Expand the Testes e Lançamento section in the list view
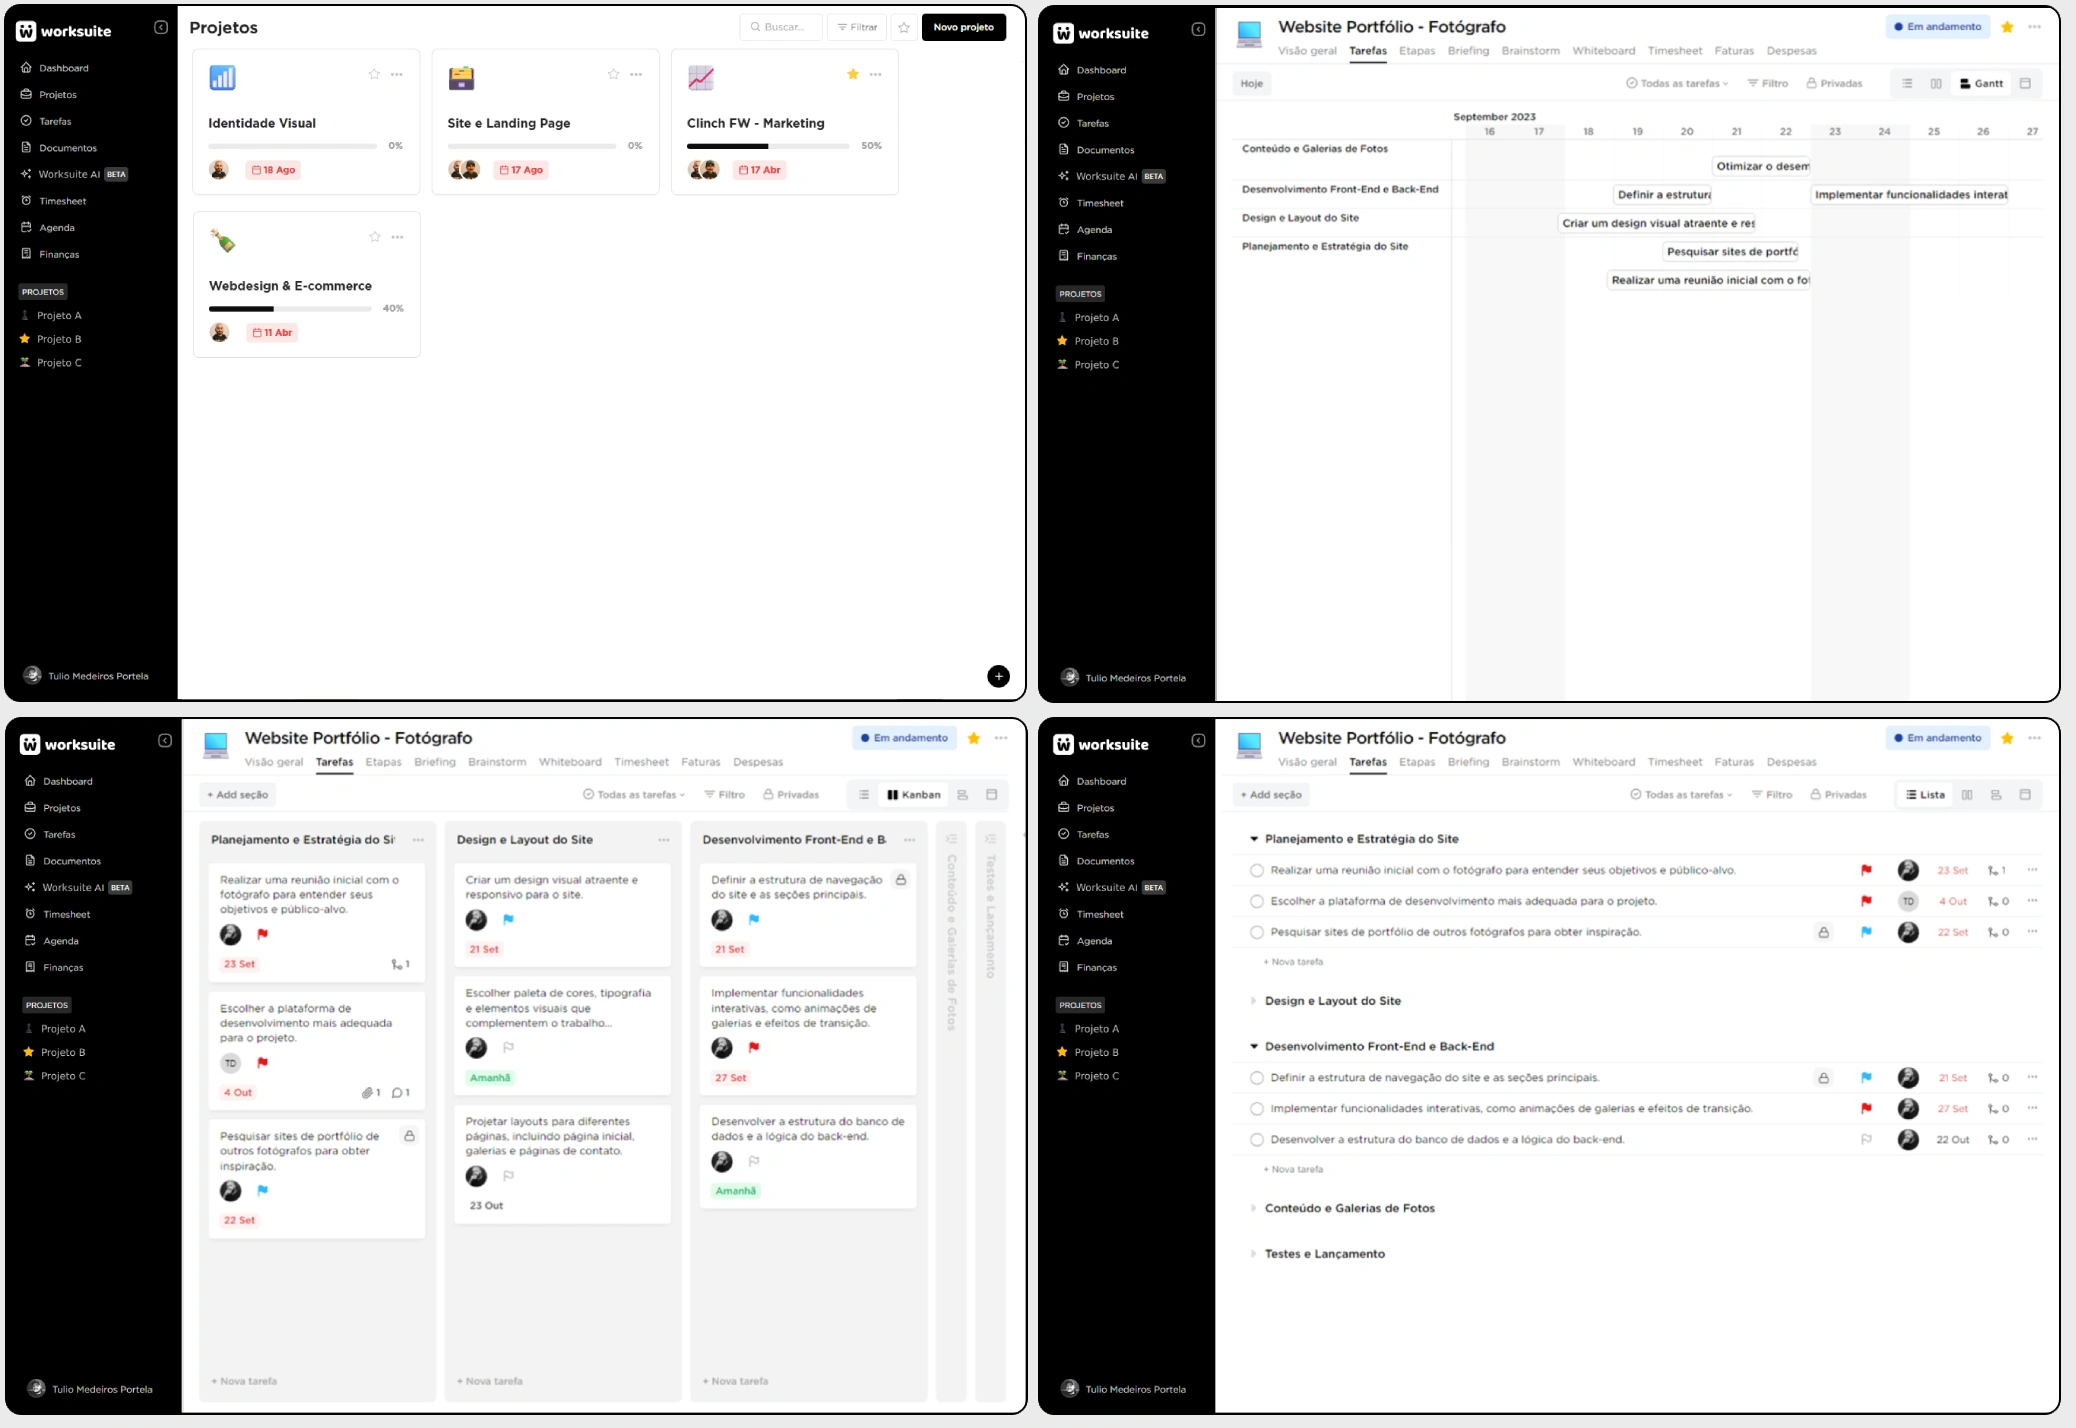 point(1253,1253)
